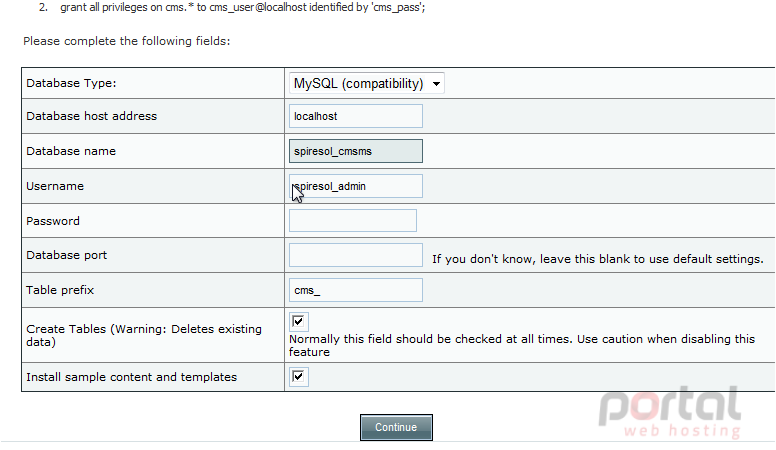Click the Database host address field containing localhost

[x=356, y=116]
